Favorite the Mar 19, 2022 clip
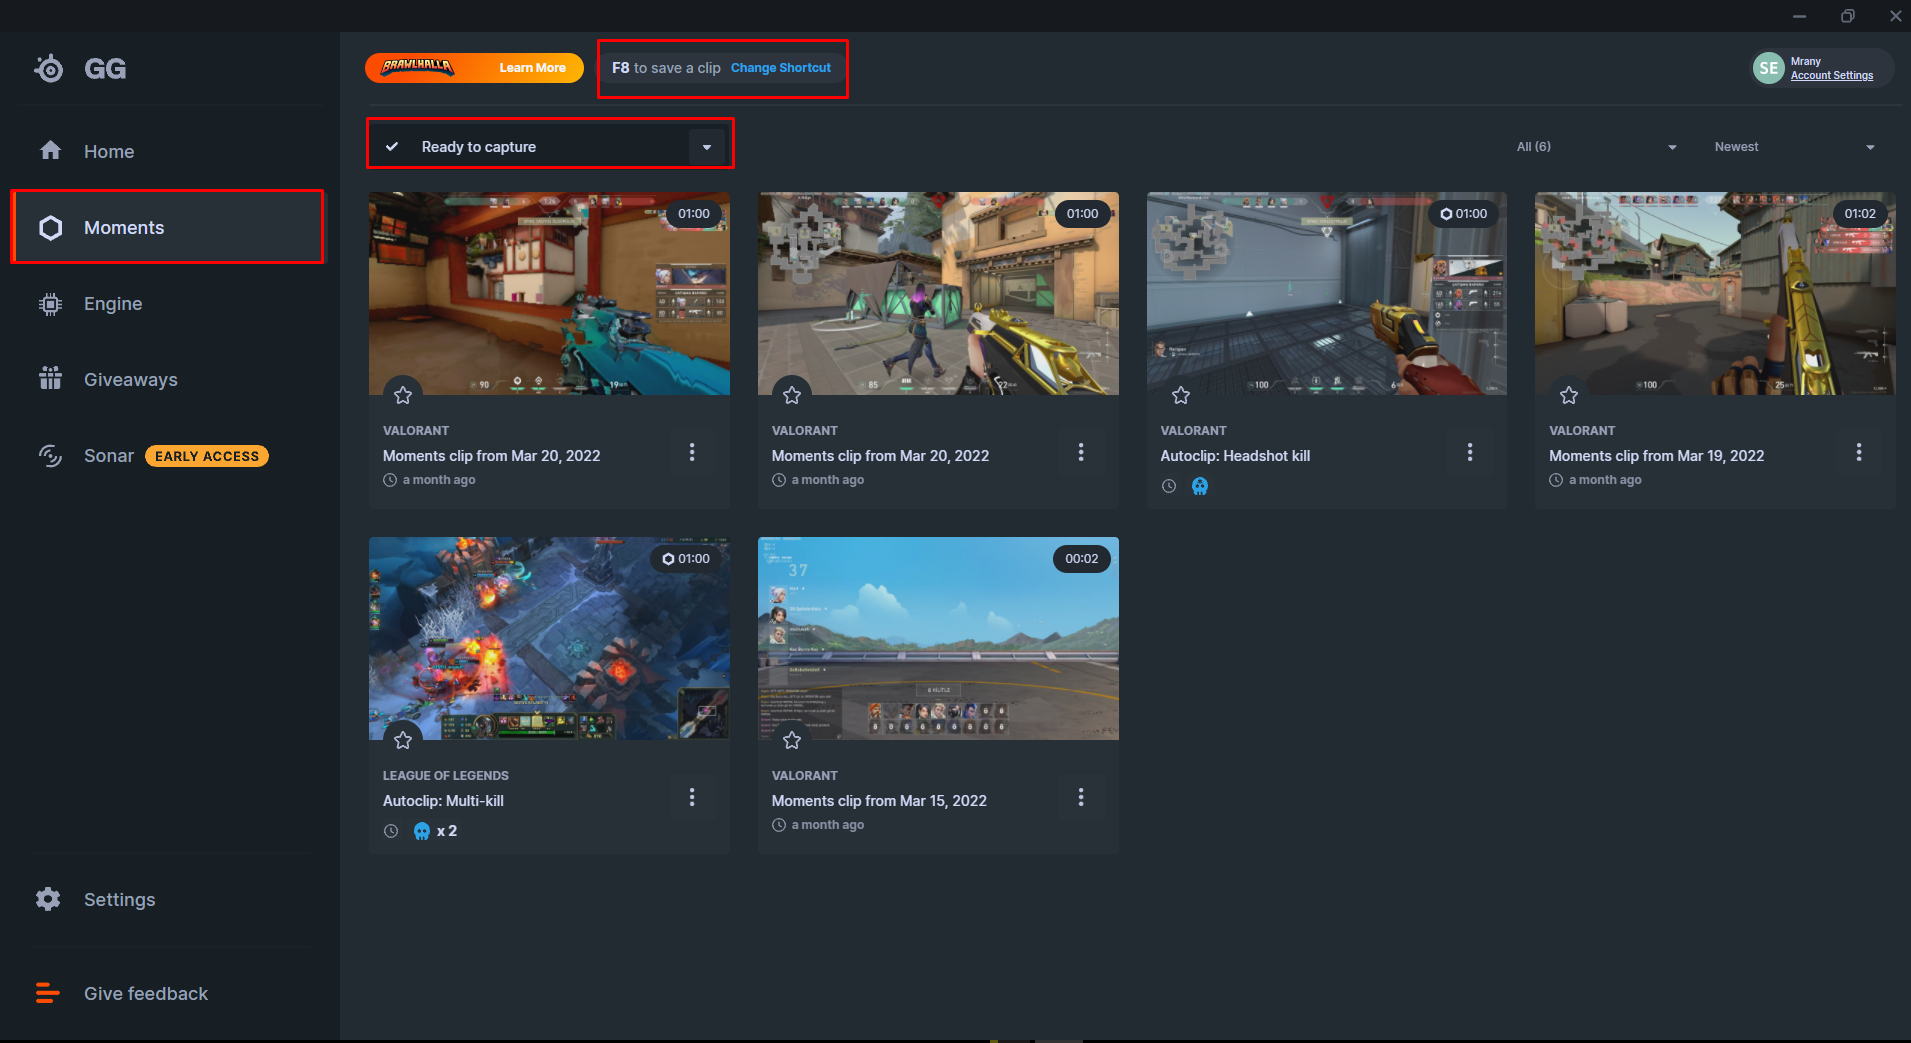Image resolution: width=1911 pixels, height=1043 pixels. click(x=1569, y=395)
